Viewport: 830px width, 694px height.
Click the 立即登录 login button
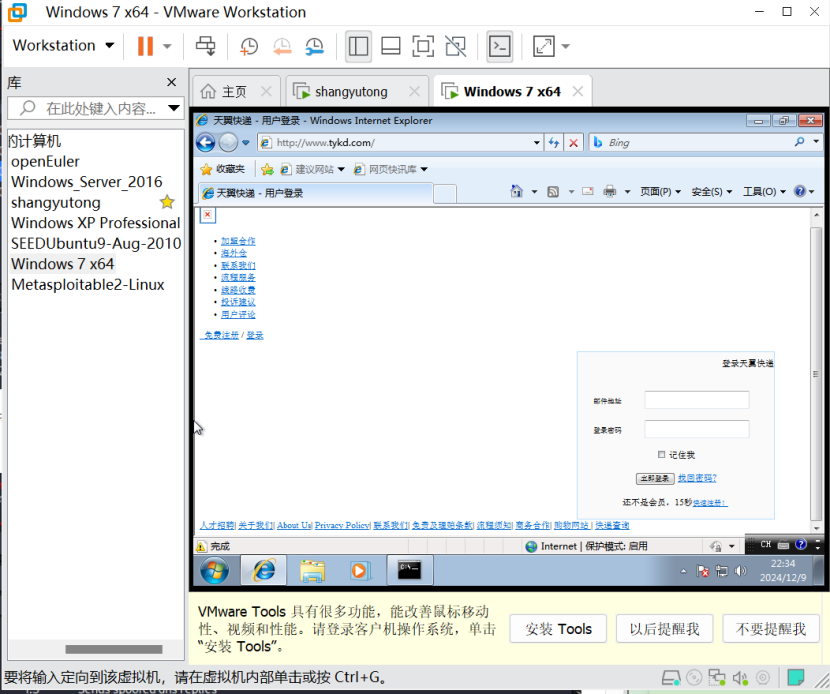click(655, 479)
